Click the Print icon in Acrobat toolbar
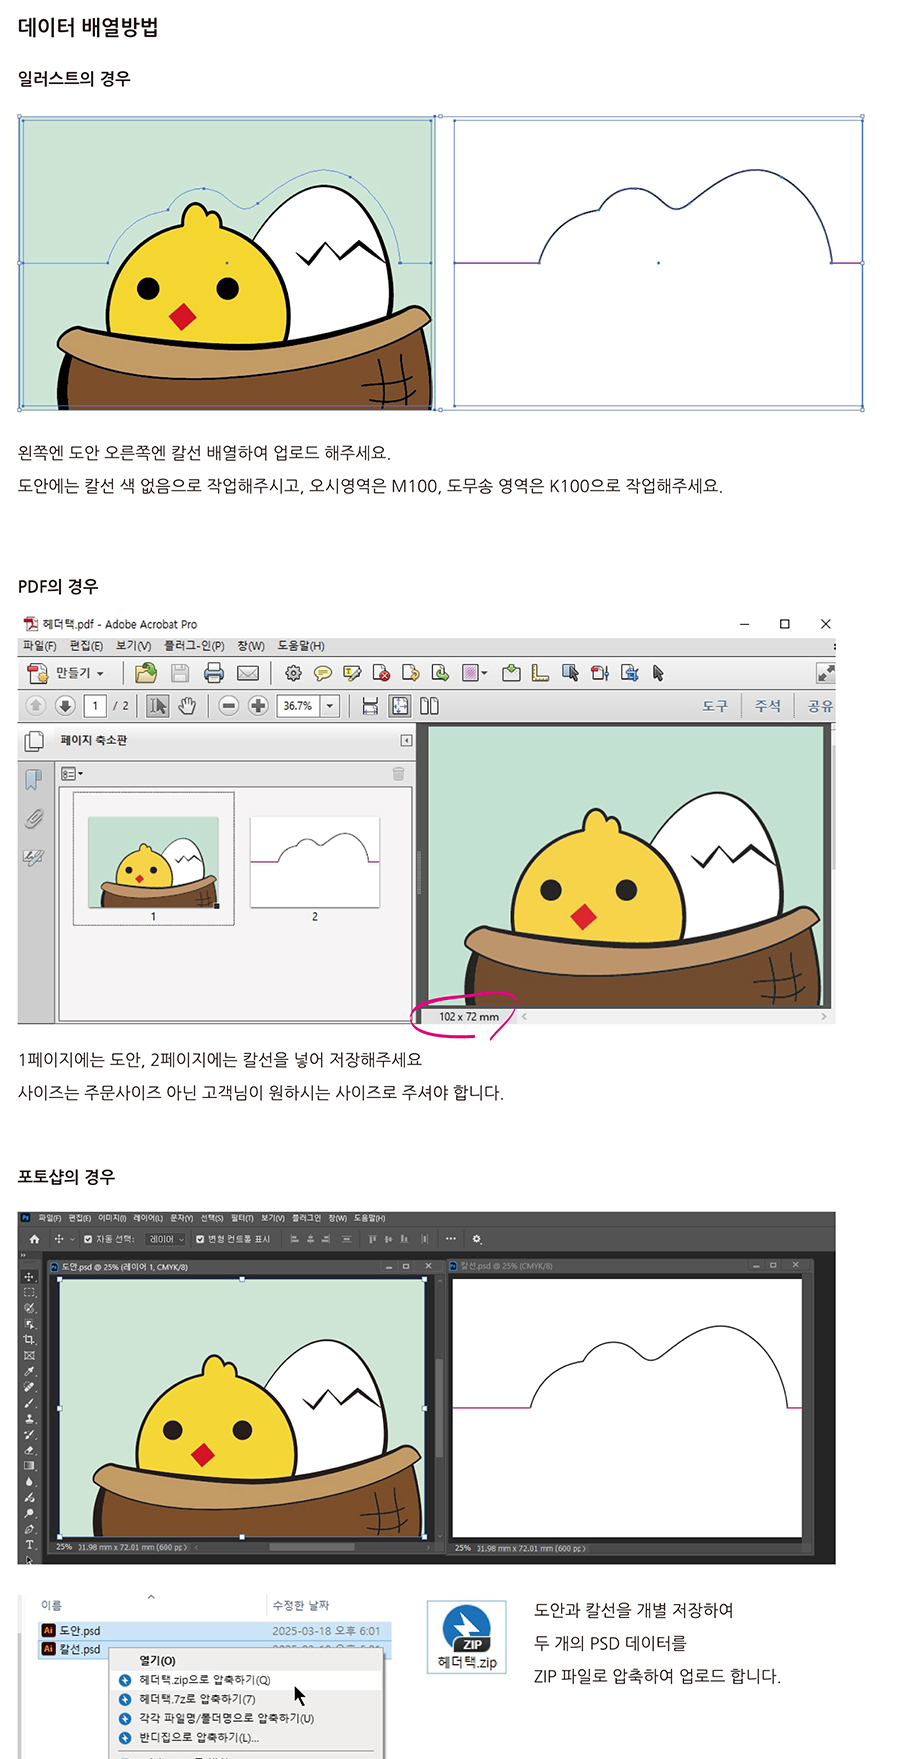Viewport: 900px width, 1759px height. (x=214, y=673)
